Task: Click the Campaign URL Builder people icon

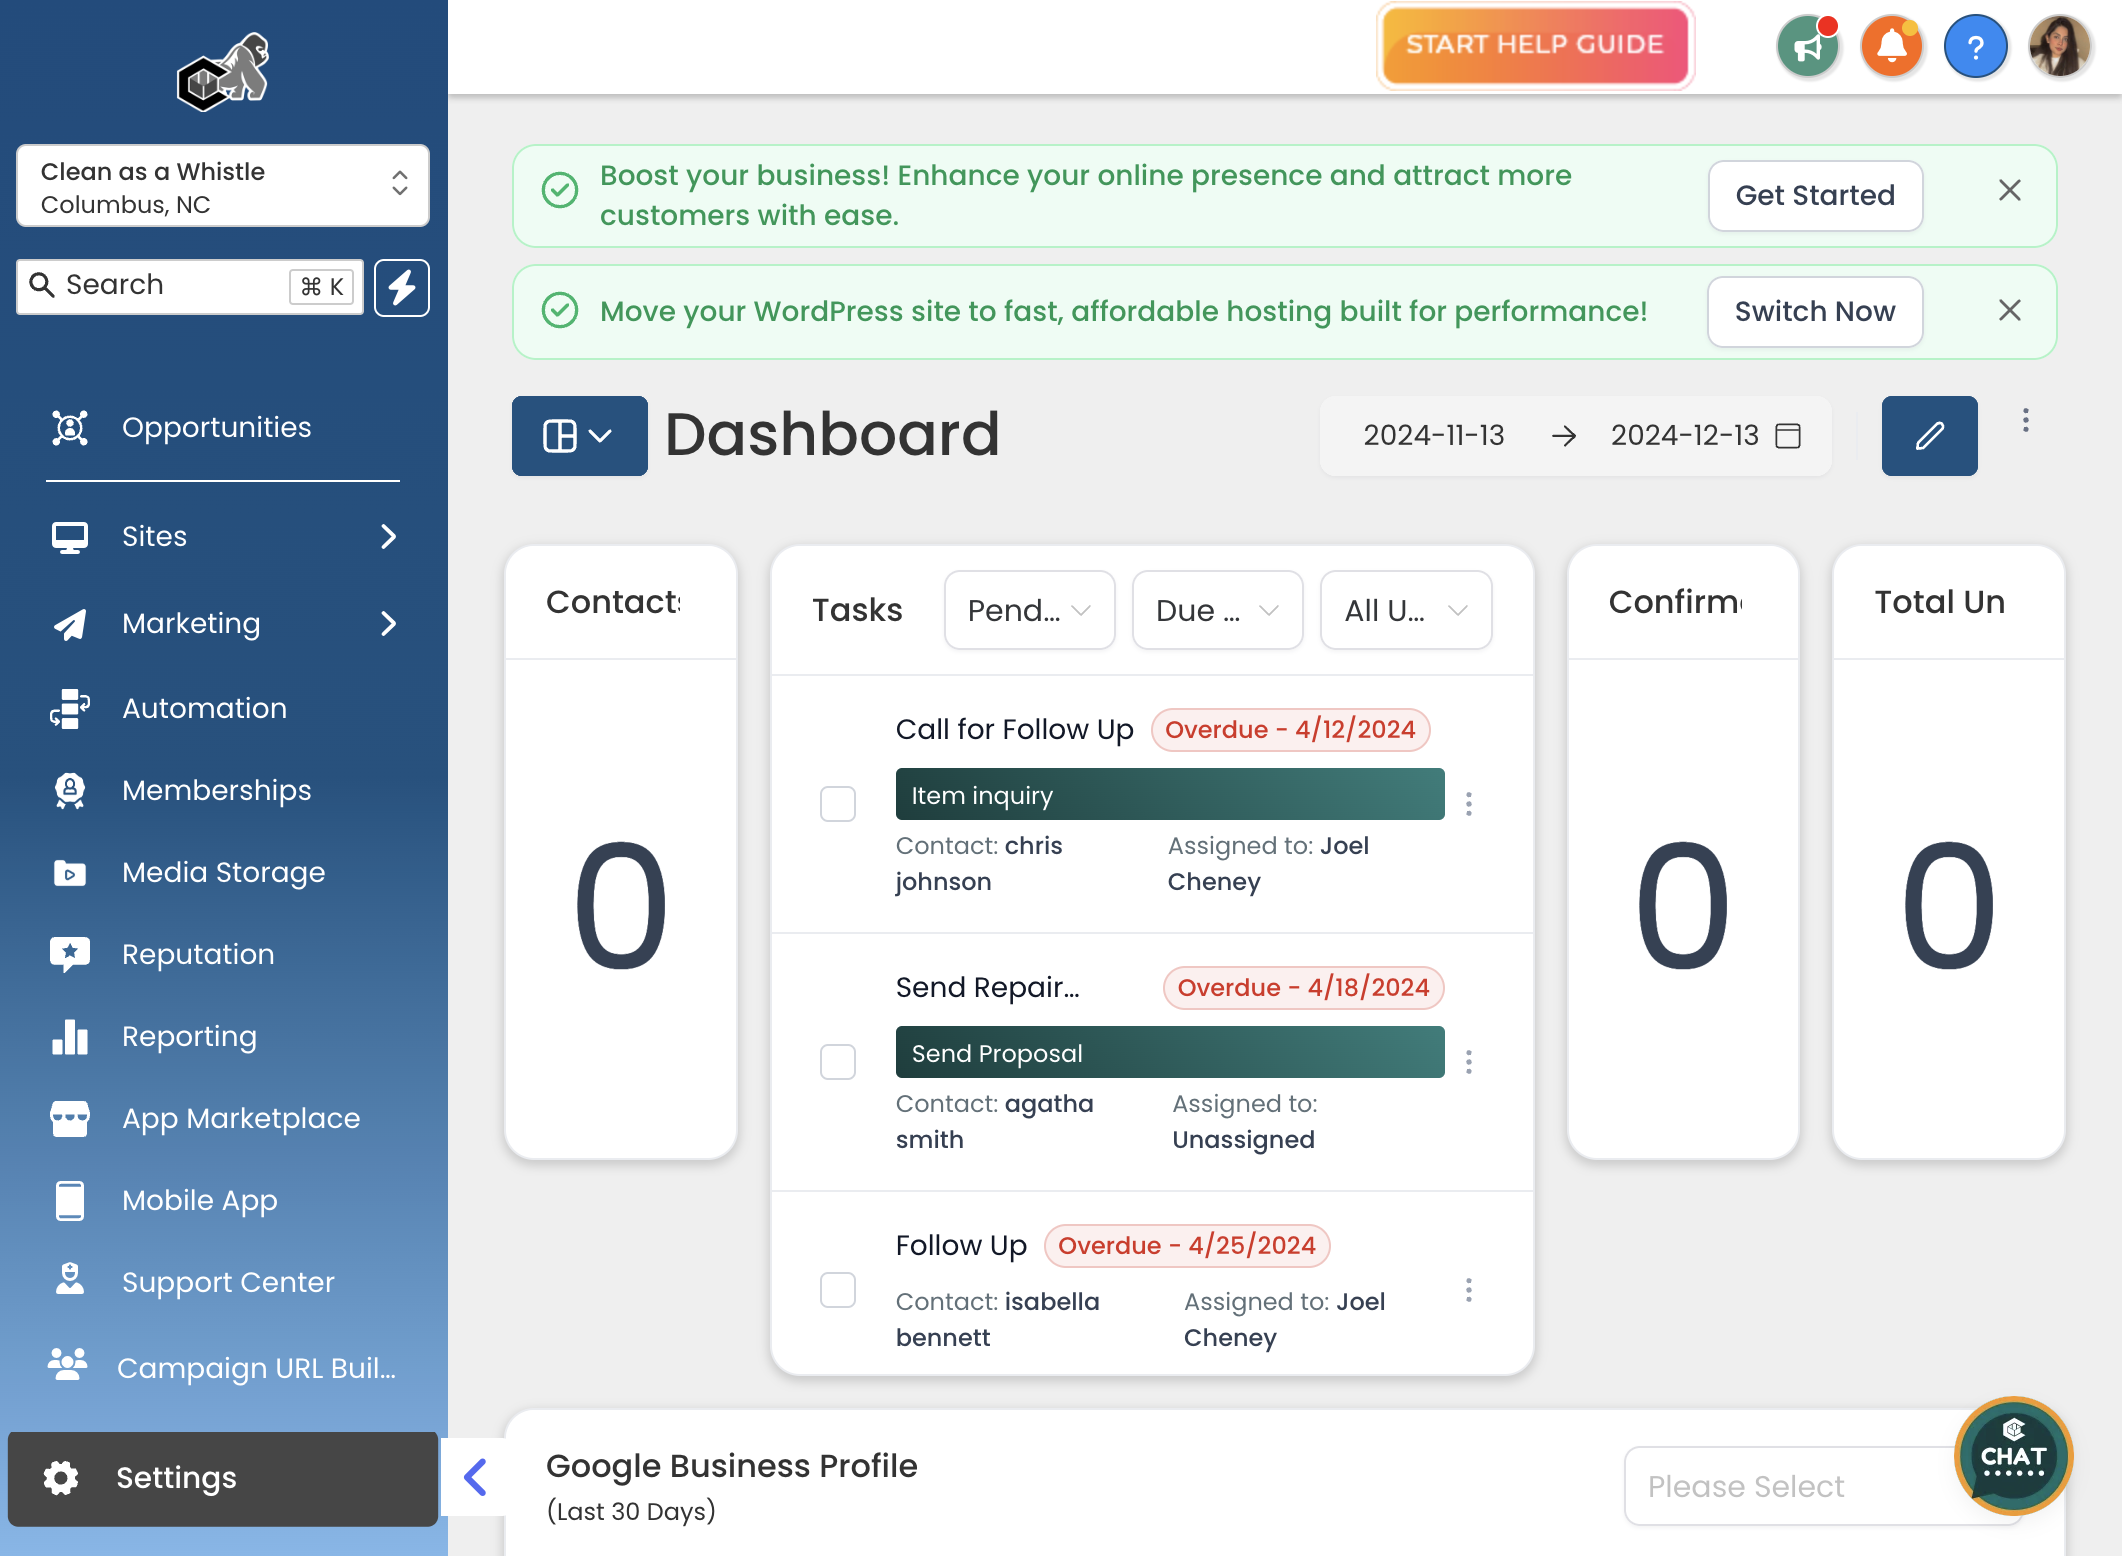Action: (x=68, y=1364)
